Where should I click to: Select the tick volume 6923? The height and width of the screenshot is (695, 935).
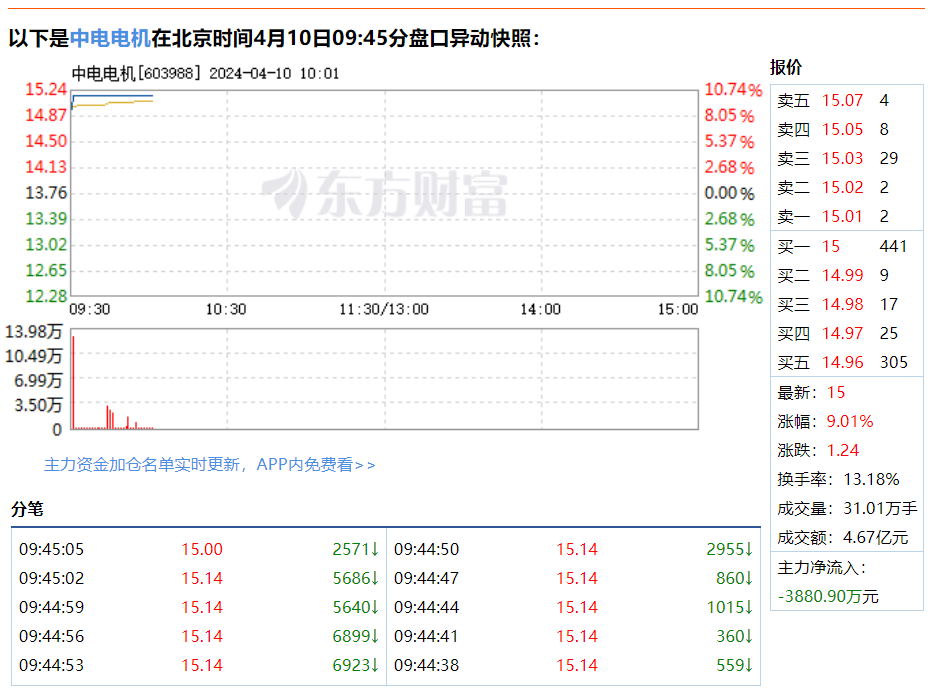click(355, 665)
